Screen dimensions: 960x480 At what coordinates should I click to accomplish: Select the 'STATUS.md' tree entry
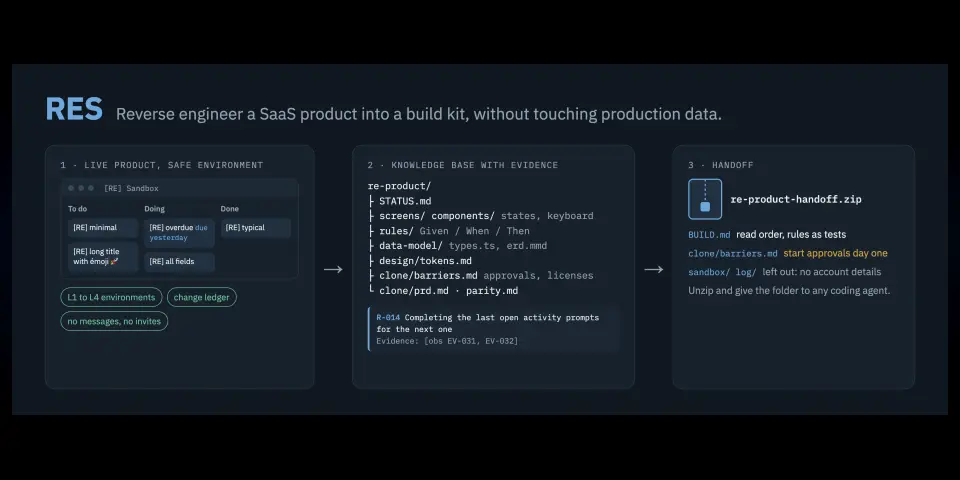click(405, 201)
